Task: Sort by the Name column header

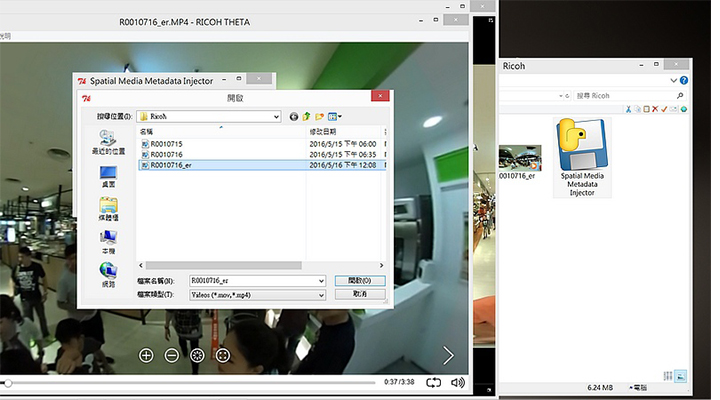Action: pyautogui.click(x=221, y=132)
